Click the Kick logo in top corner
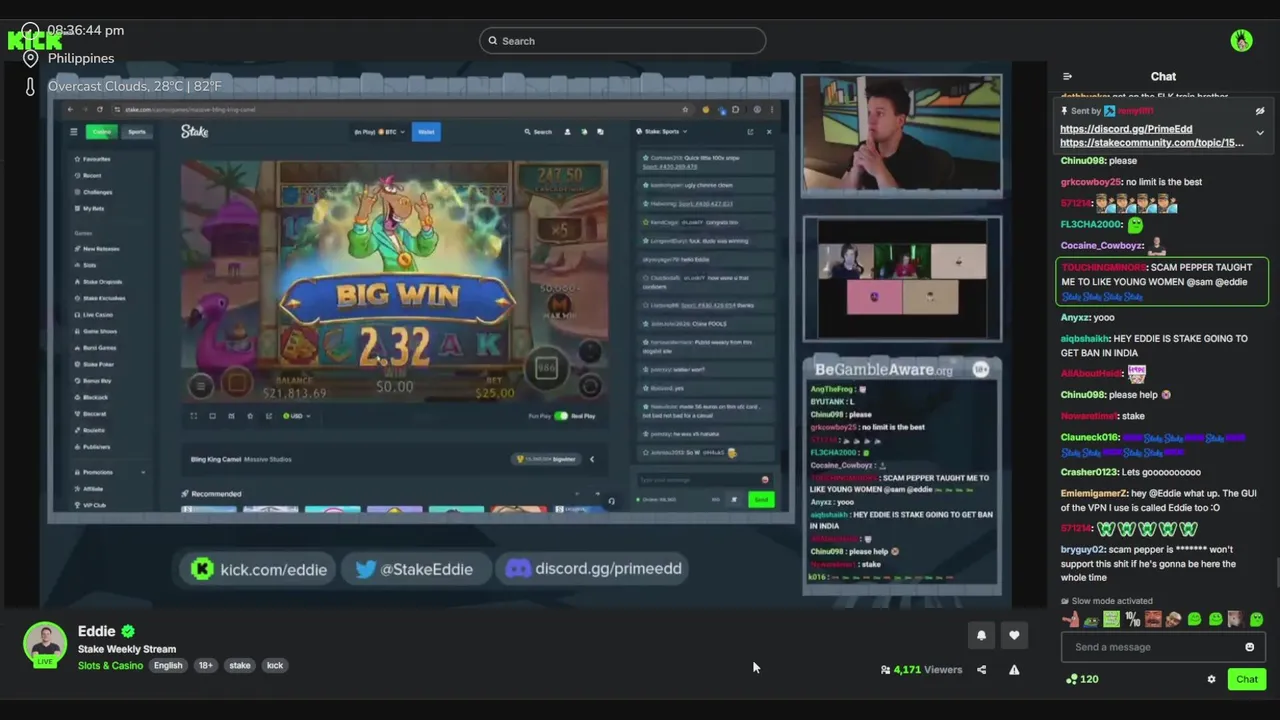 pyautogui.click(x=35, y=40)
